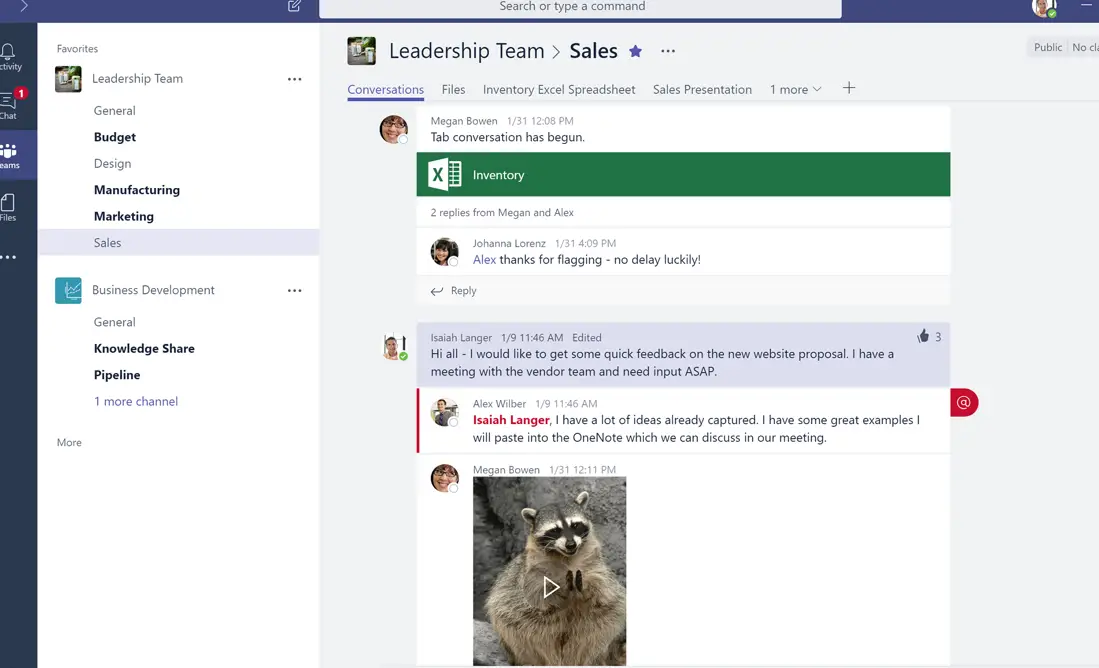
Task: Open the Inventory Excel file card
Action: pyautogui.click(x=683, y=175)
